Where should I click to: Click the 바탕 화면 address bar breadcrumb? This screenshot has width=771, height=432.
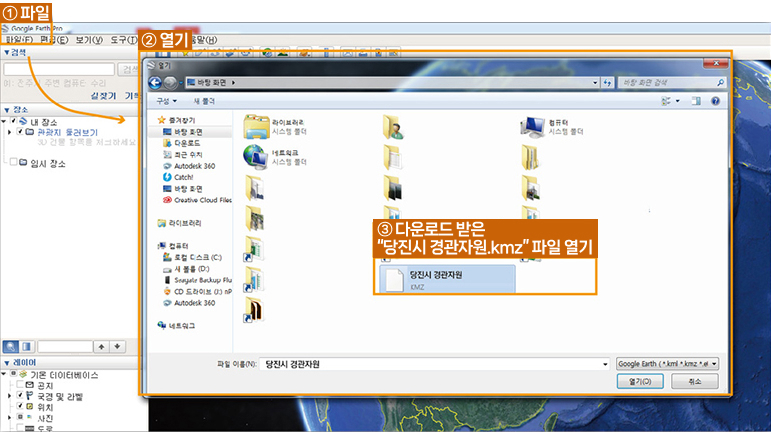(x=211, y=83)
